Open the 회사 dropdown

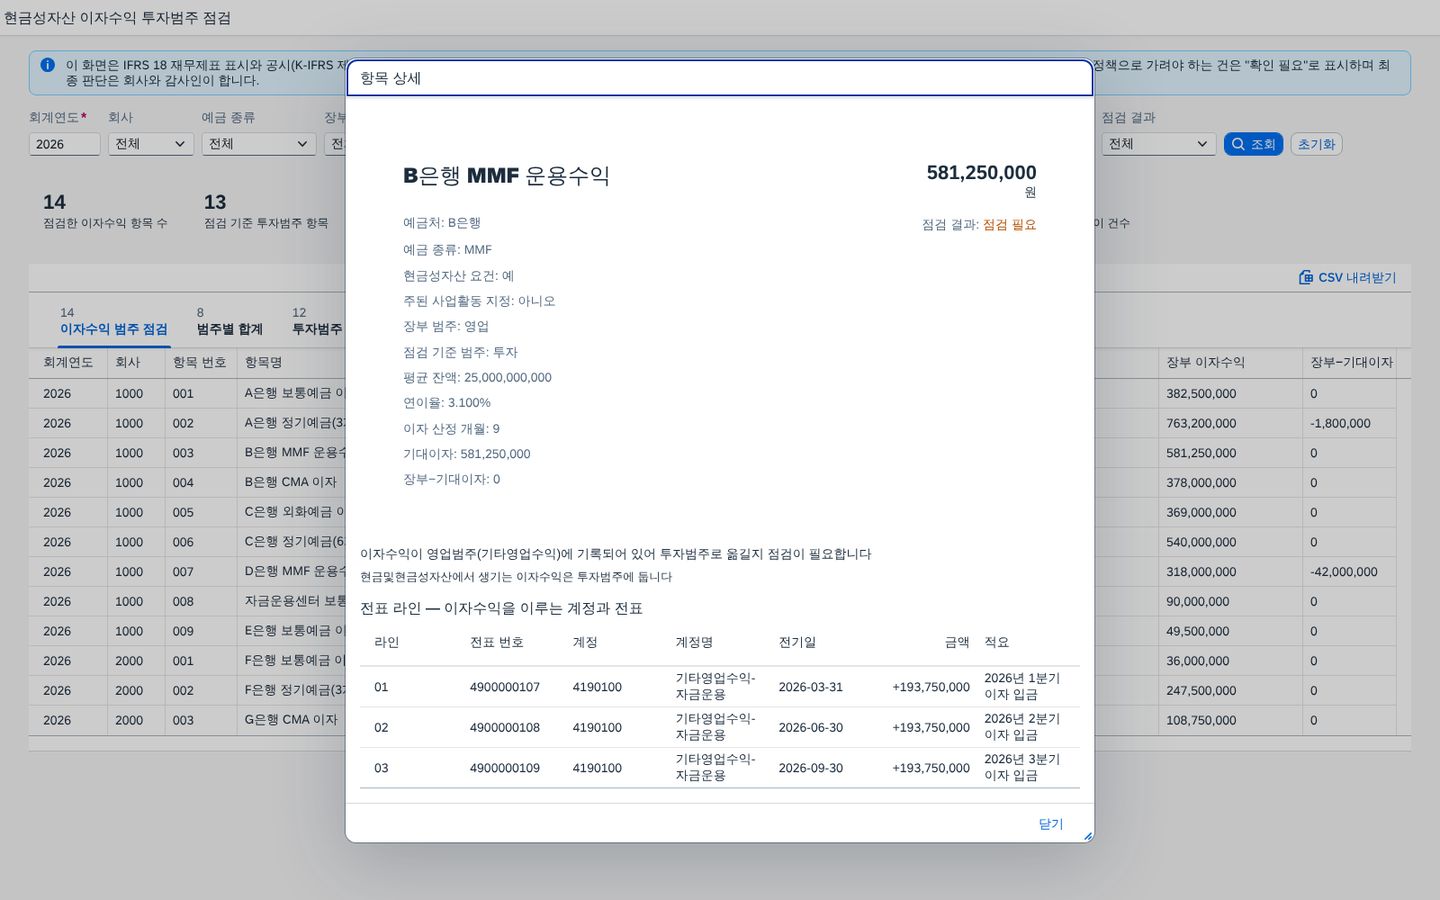point(151,144)
